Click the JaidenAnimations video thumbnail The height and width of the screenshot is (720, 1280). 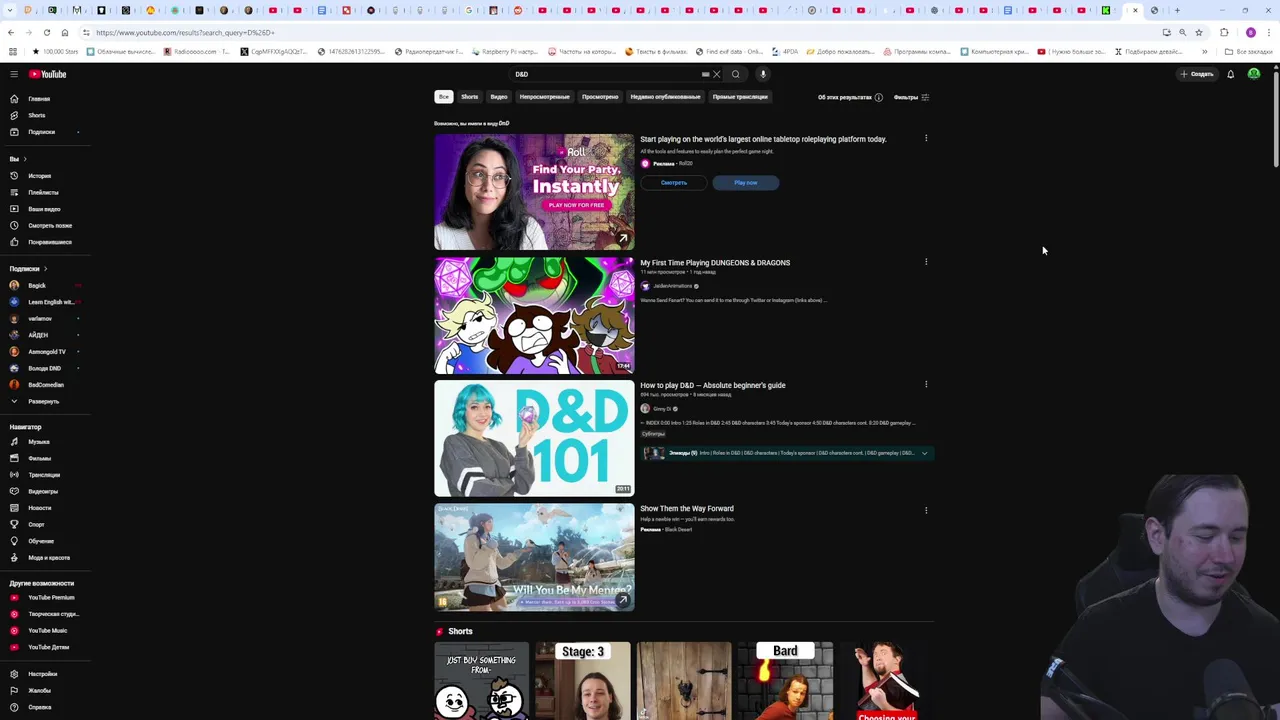(x=534, y=315)
